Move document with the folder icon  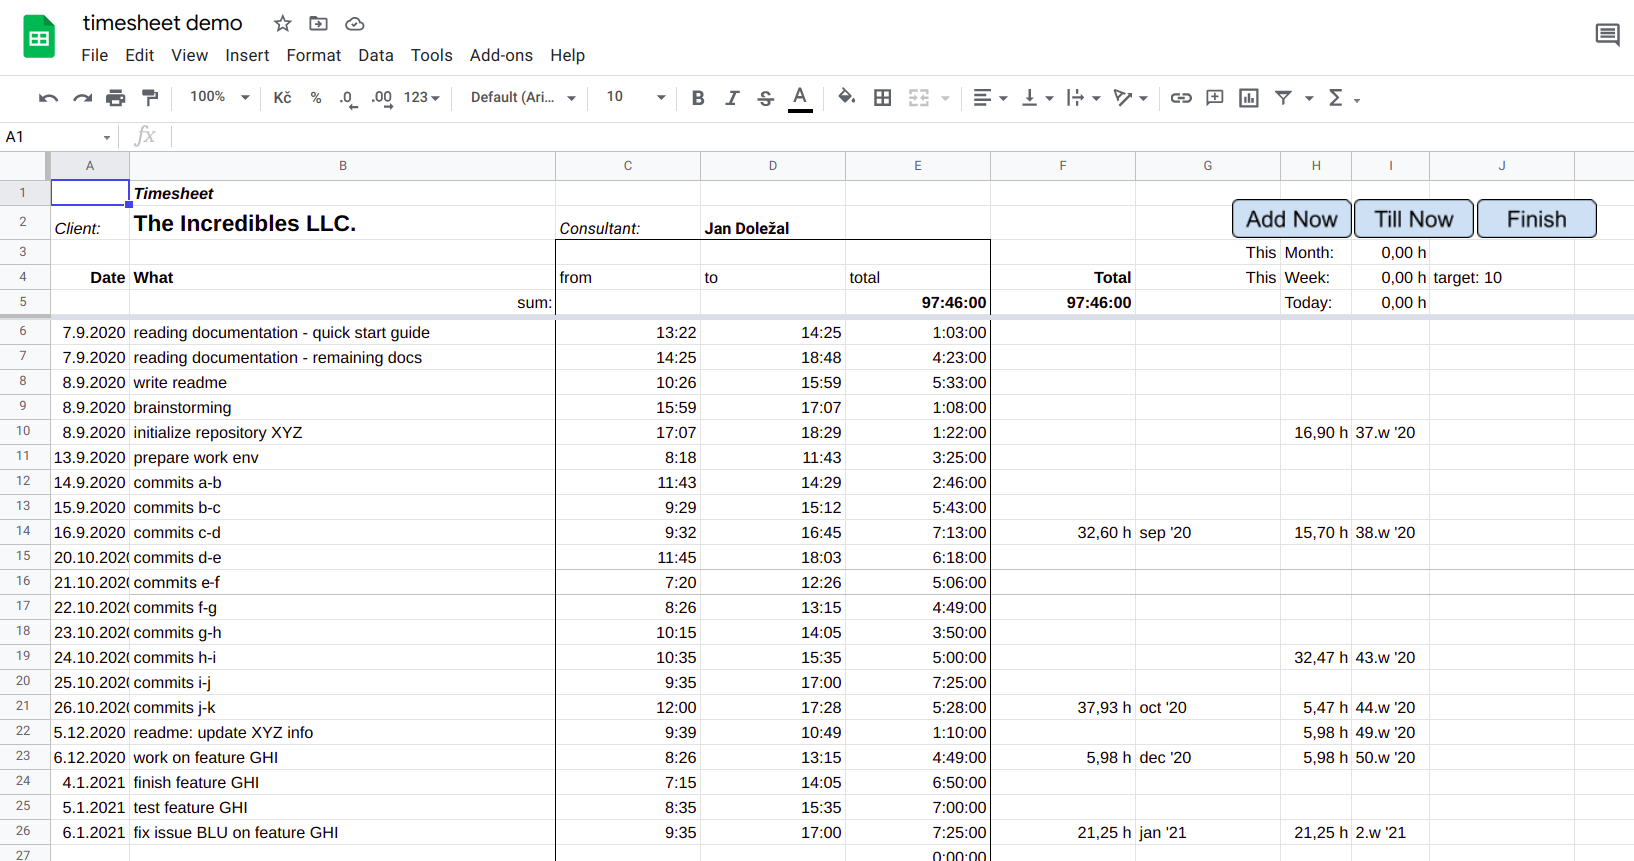319,23
